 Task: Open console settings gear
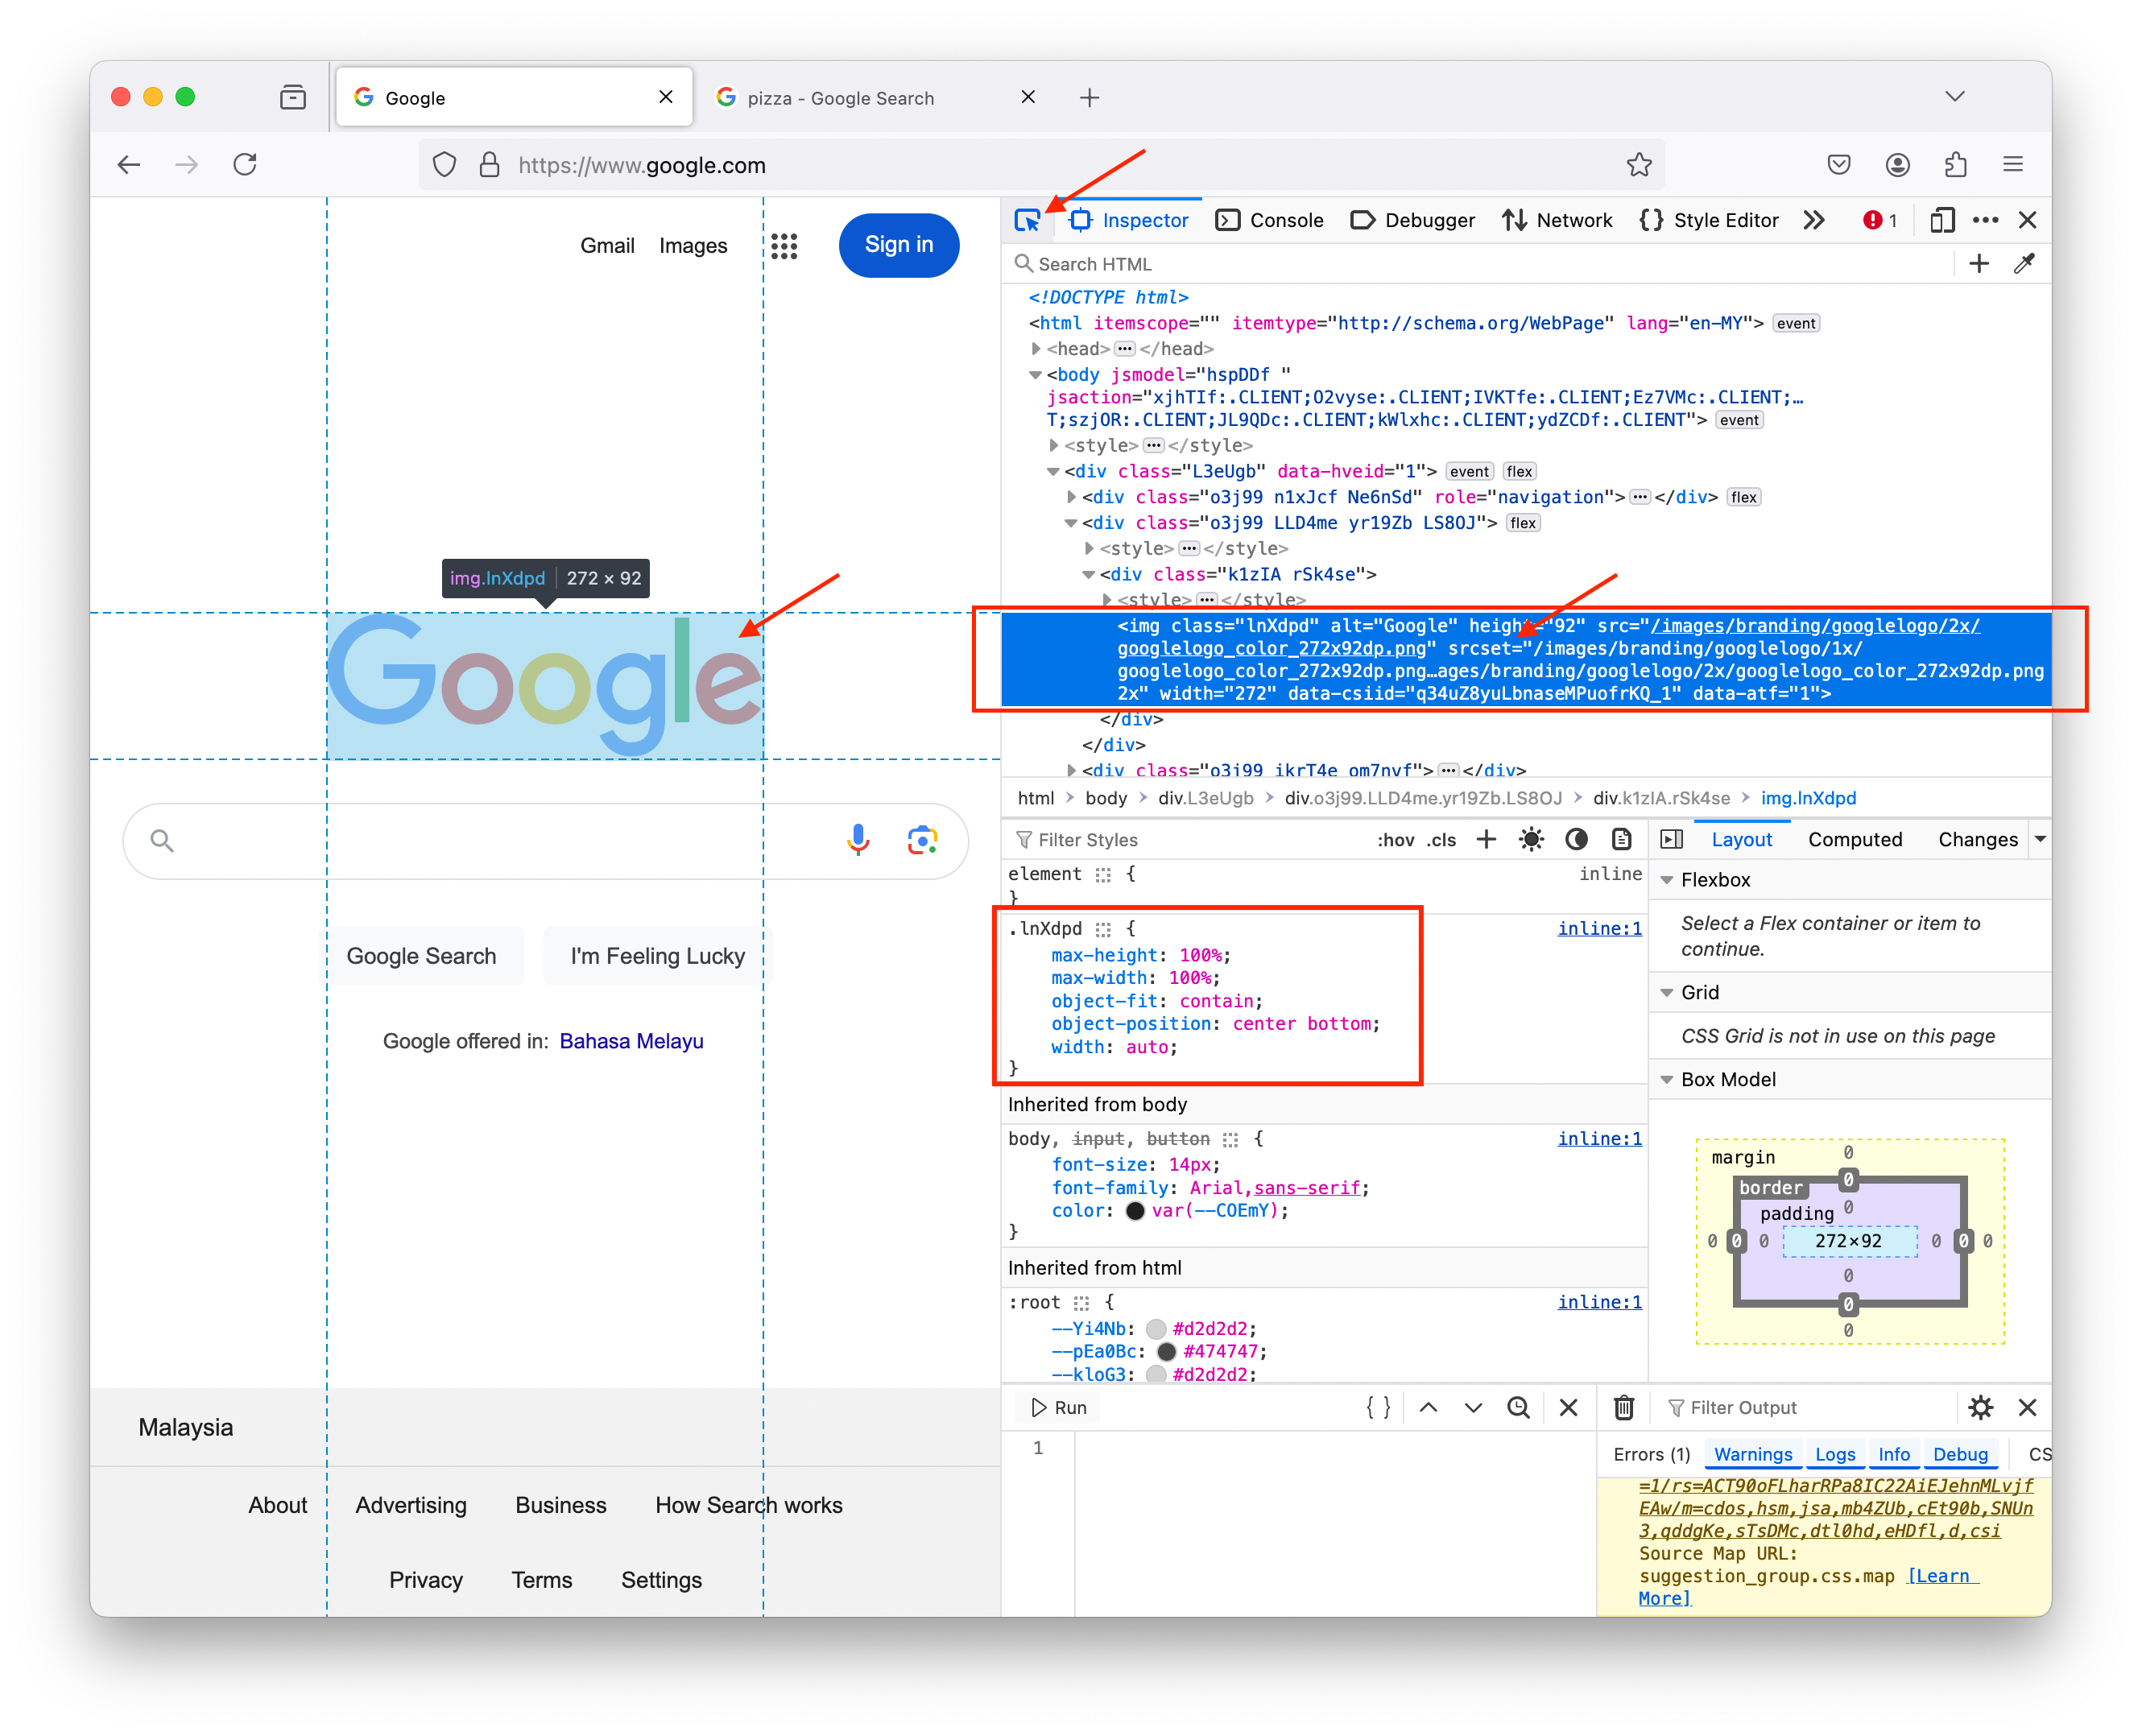click(x=1980, y=1407)
